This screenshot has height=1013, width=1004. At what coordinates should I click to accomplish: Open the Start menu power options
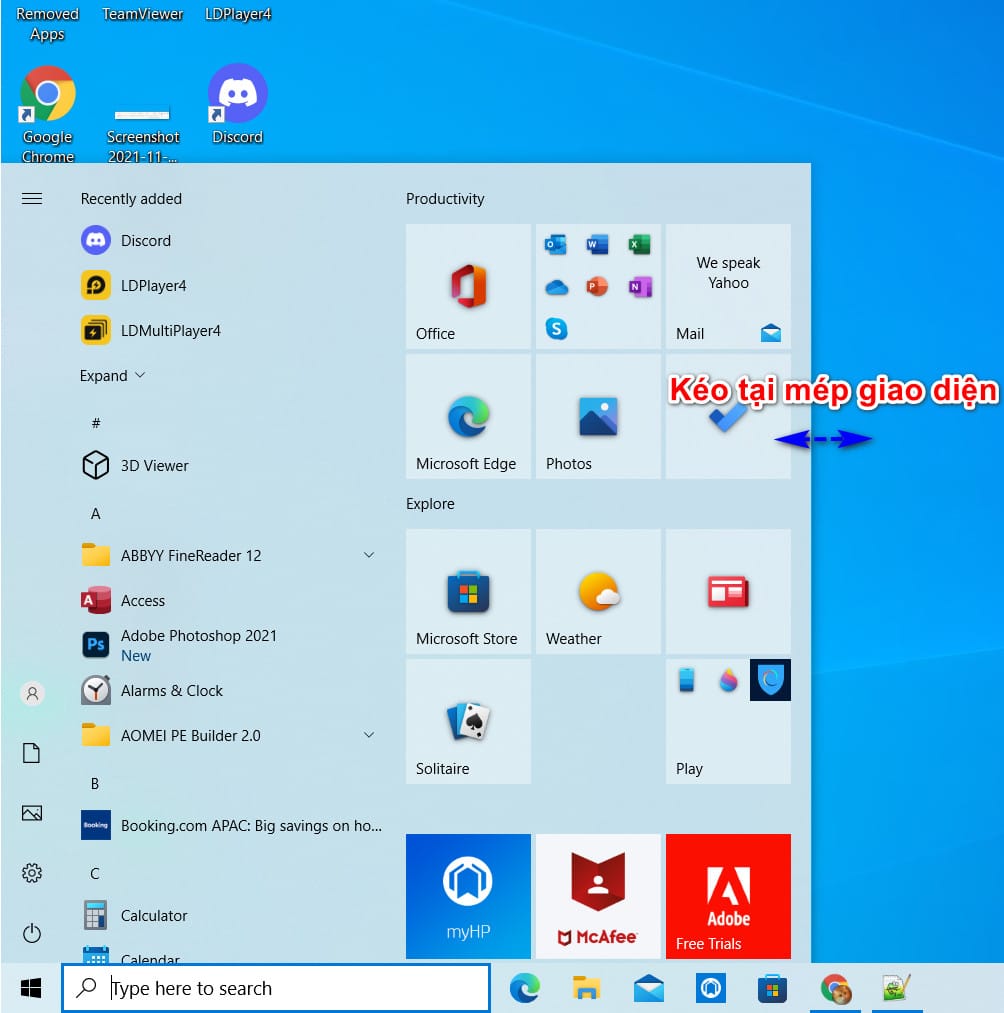coord(32,934)
